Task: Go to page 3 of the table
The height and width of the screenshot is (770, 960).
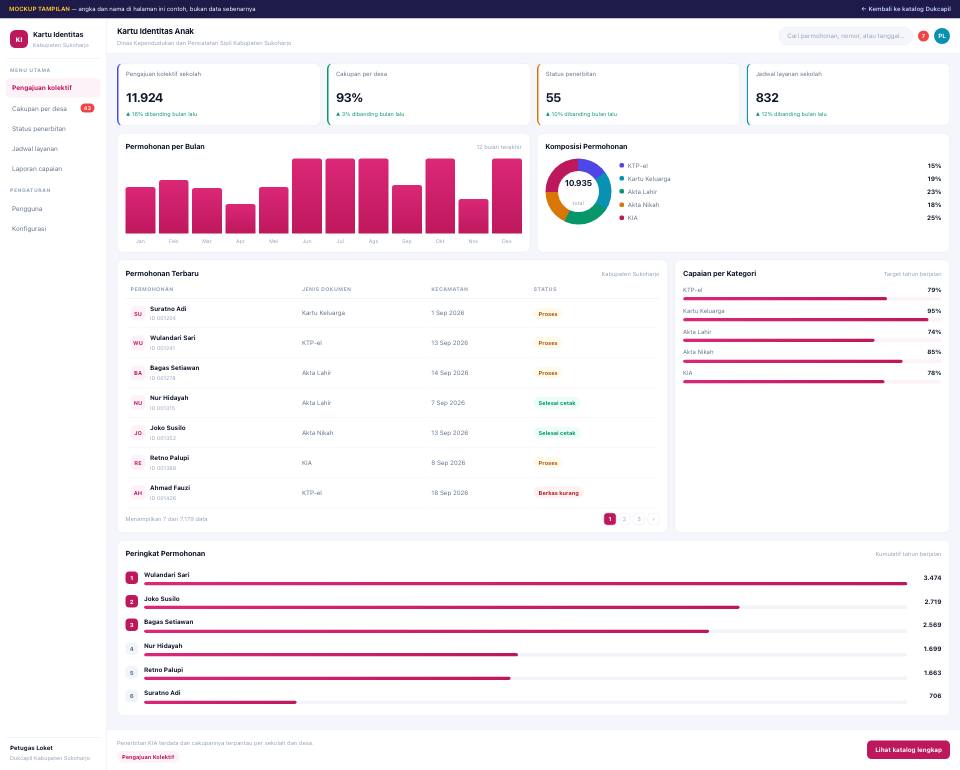Action: (x=639, y=519)
